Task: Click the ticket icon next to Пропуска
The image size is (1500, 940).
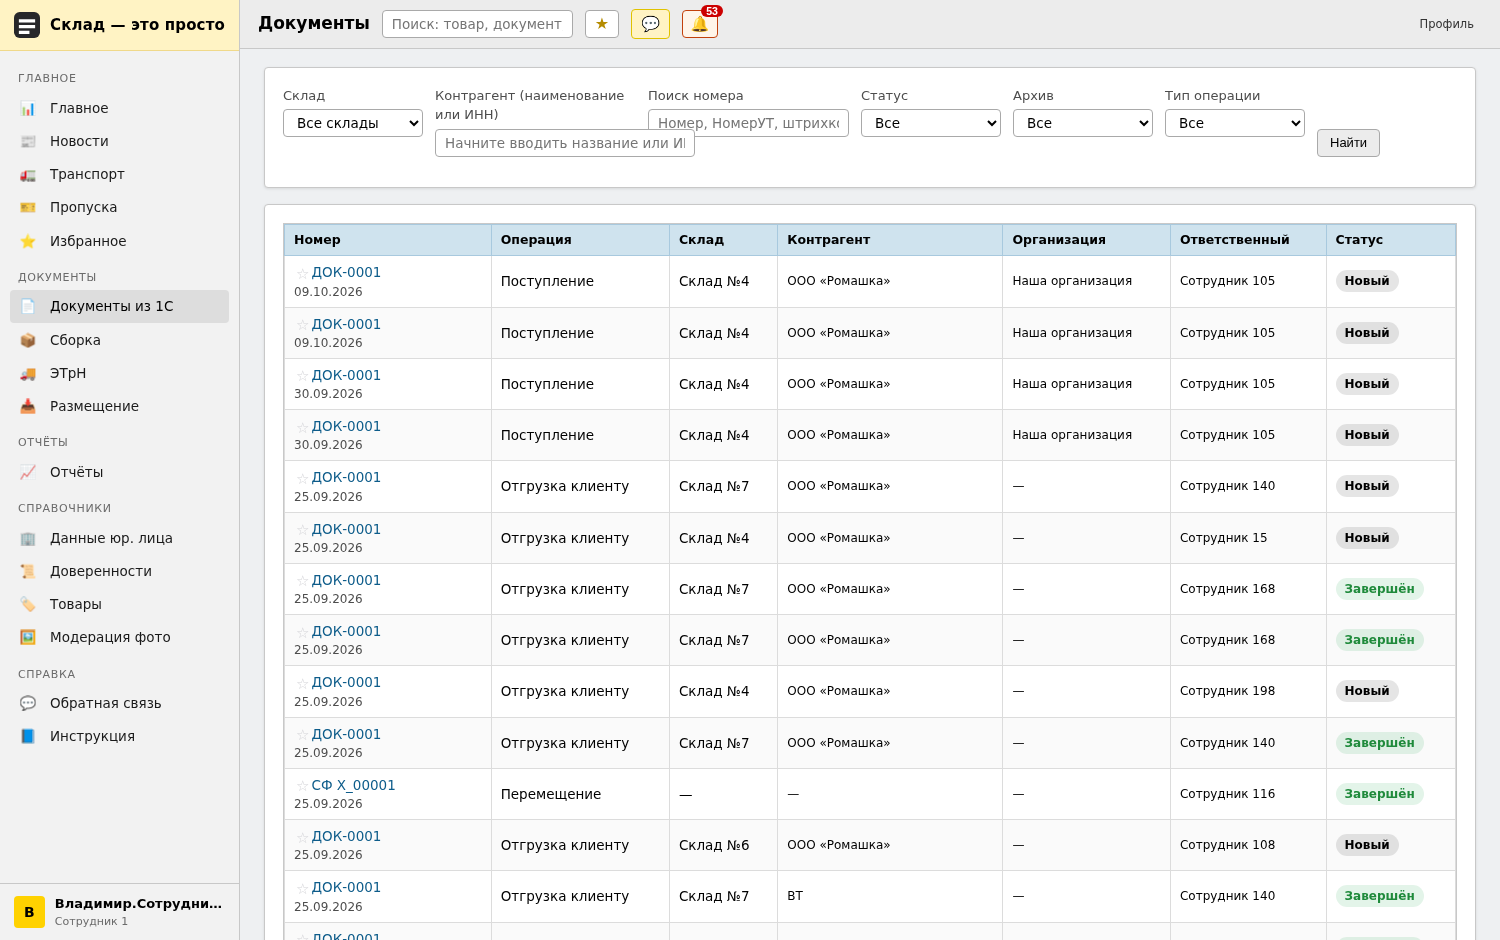Action: click(28, 207)
